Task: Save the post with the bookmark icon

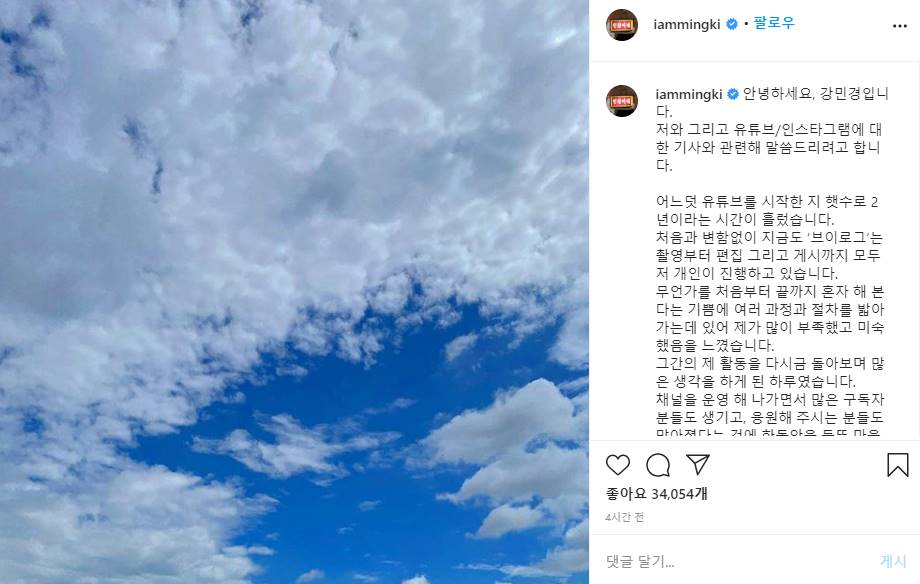Action: [x=898, y=465]
